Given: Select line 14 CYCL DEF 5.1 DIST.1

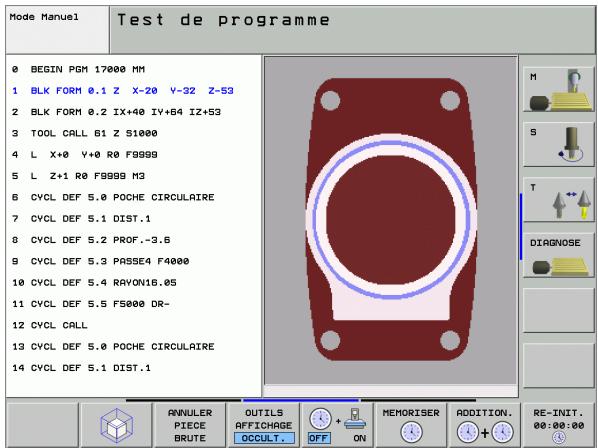Looking at the screenshot, I should tap(81, 368).
